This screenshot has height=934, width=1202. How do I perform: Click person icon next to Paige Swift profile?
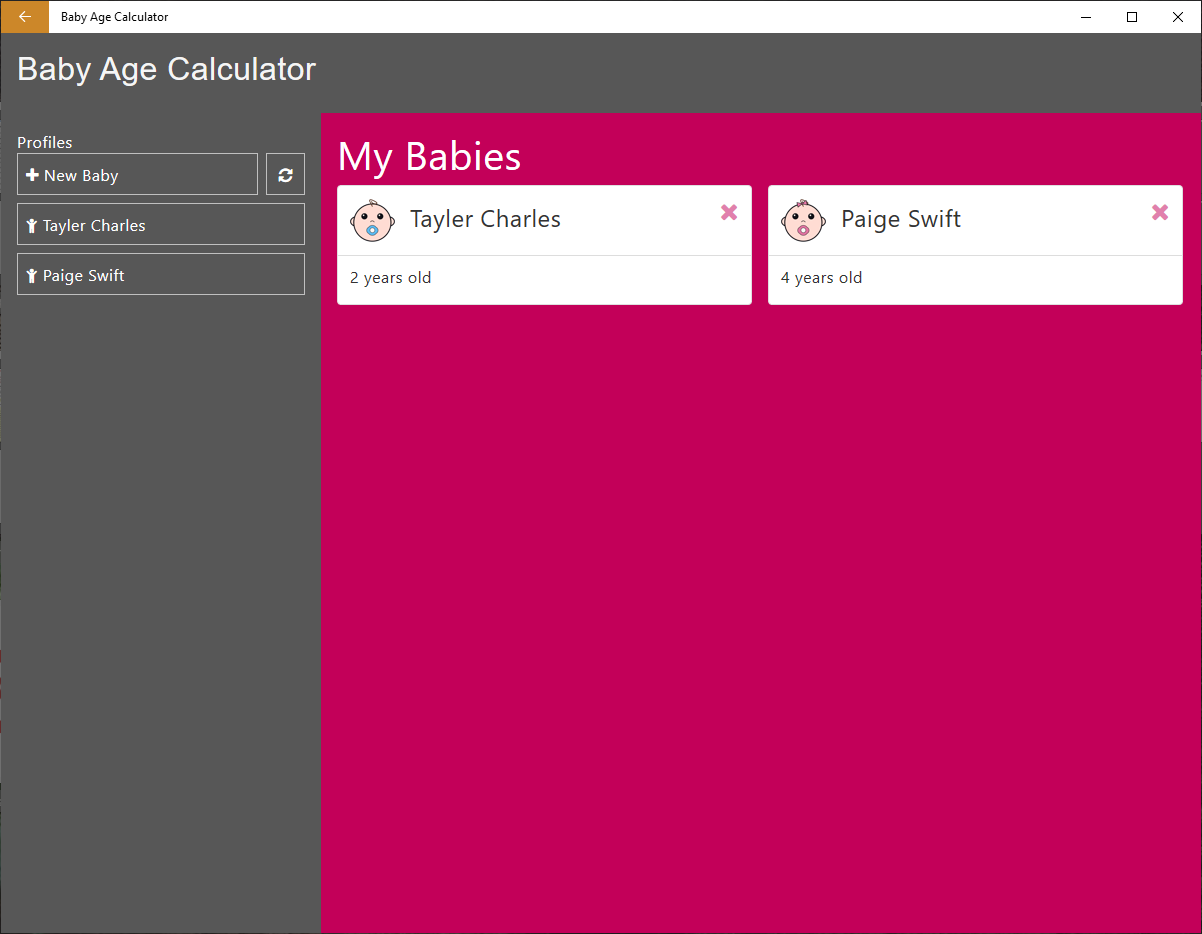point(32,276)
